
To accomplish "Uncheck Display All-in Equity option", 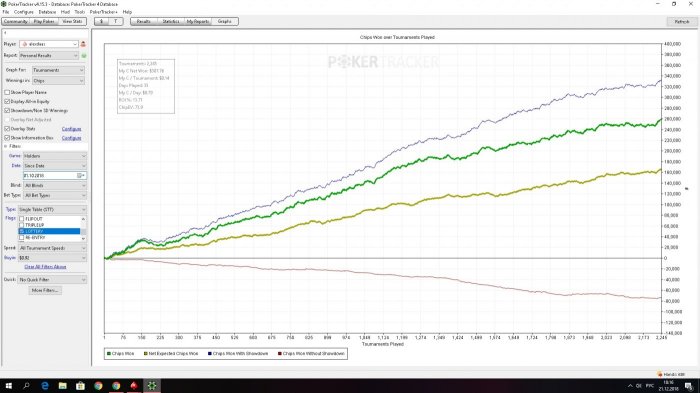I will (7, 101).
